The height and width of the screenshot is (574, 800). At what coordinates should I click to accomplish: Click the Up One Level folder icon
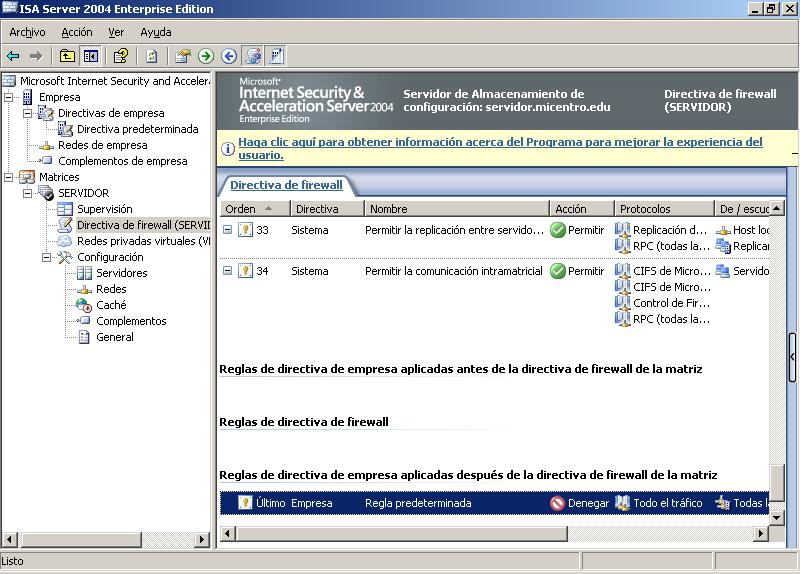pyautogui.click(x=67, y=56)
